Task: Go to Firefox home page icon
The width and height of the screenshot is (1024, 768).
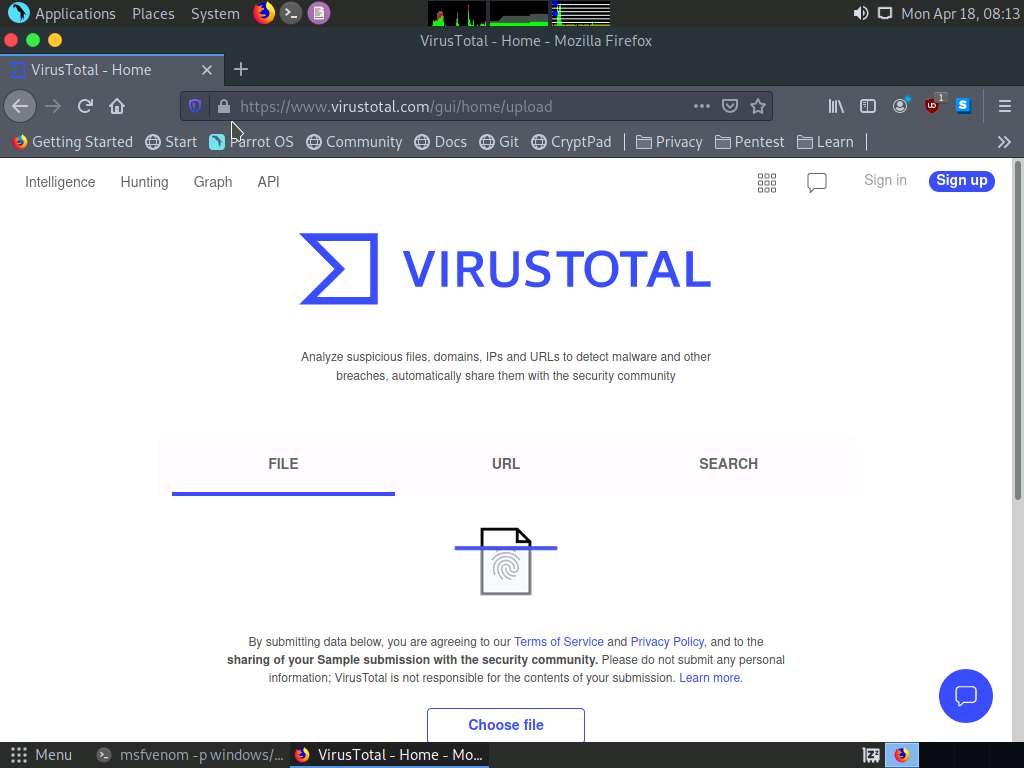Action: click(117, 106)
